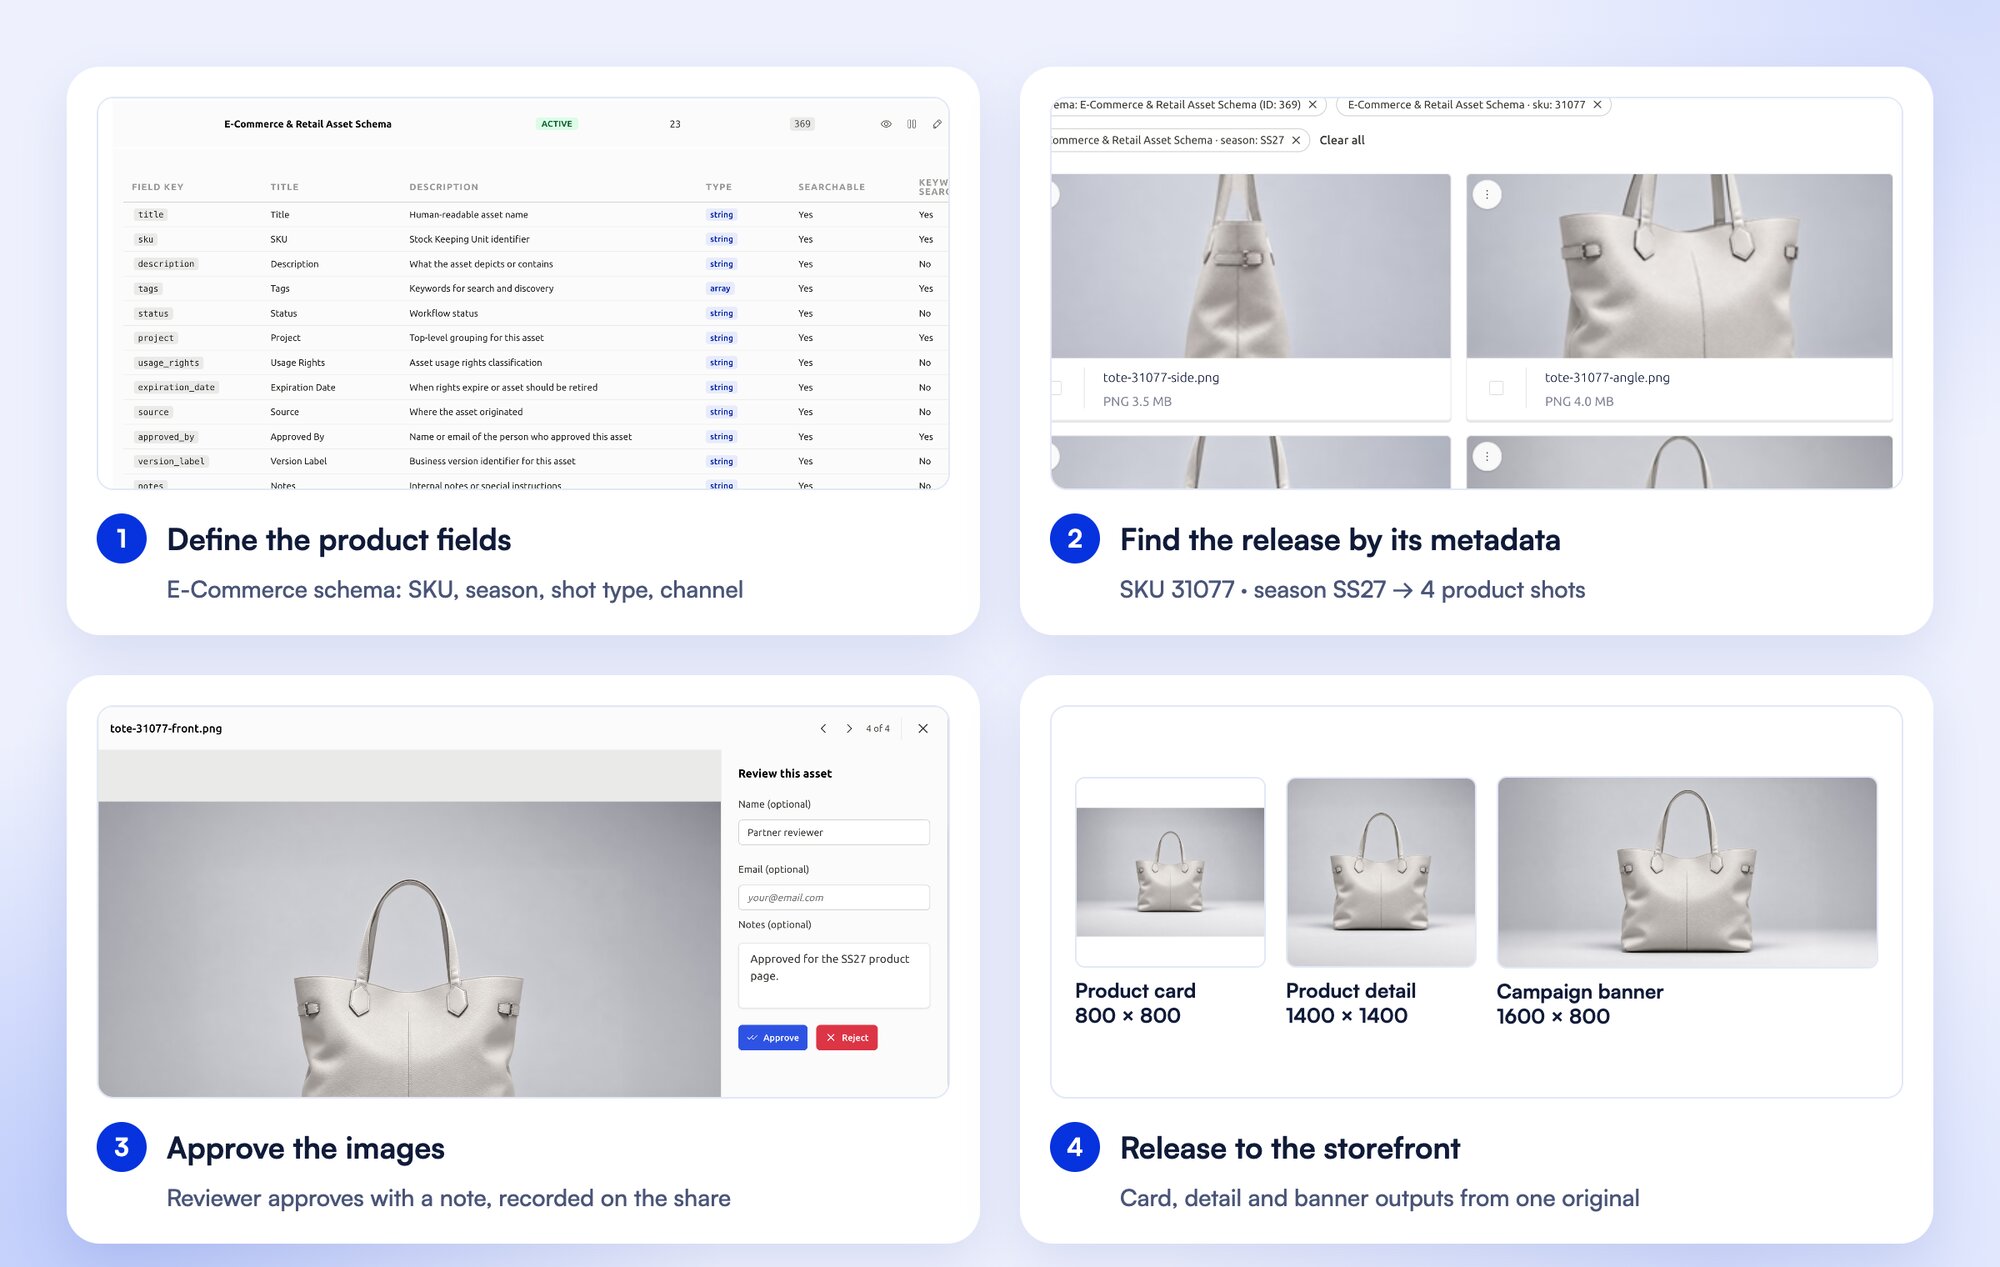Viewport: 2000px width, 1267px height.
Task: Tick the checkbox for tote-31077-angle.png
Action: pos(1496,388)
